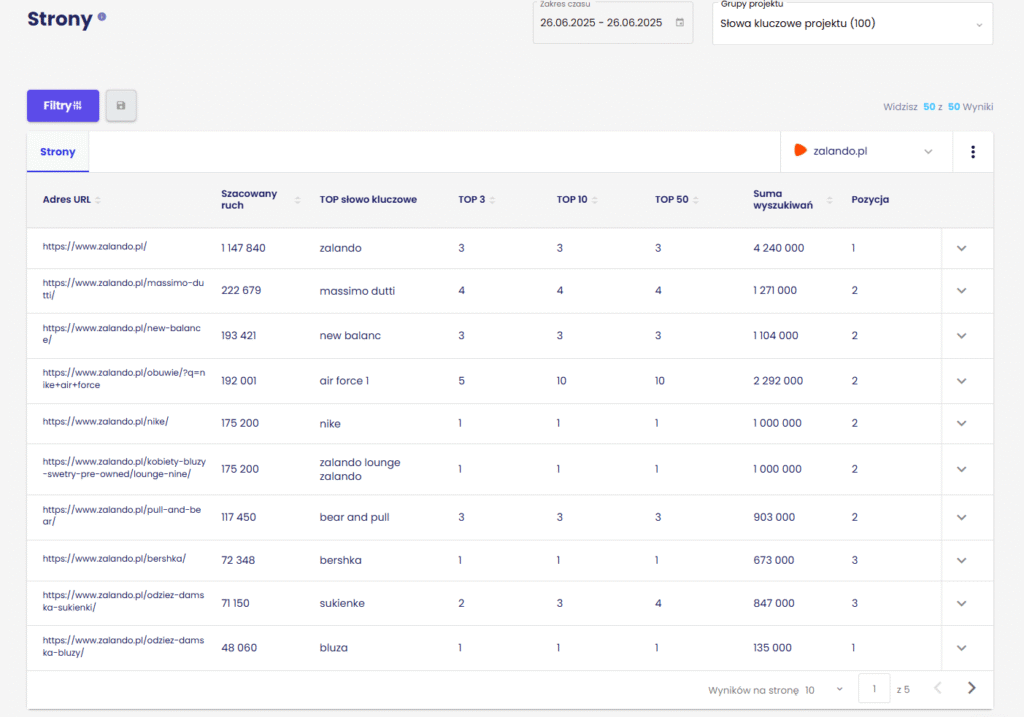The image size is (1024, 717).
Task: Click the orange zalando.pl logo icon
Action: pyautogui.click(x=800, y=150)
